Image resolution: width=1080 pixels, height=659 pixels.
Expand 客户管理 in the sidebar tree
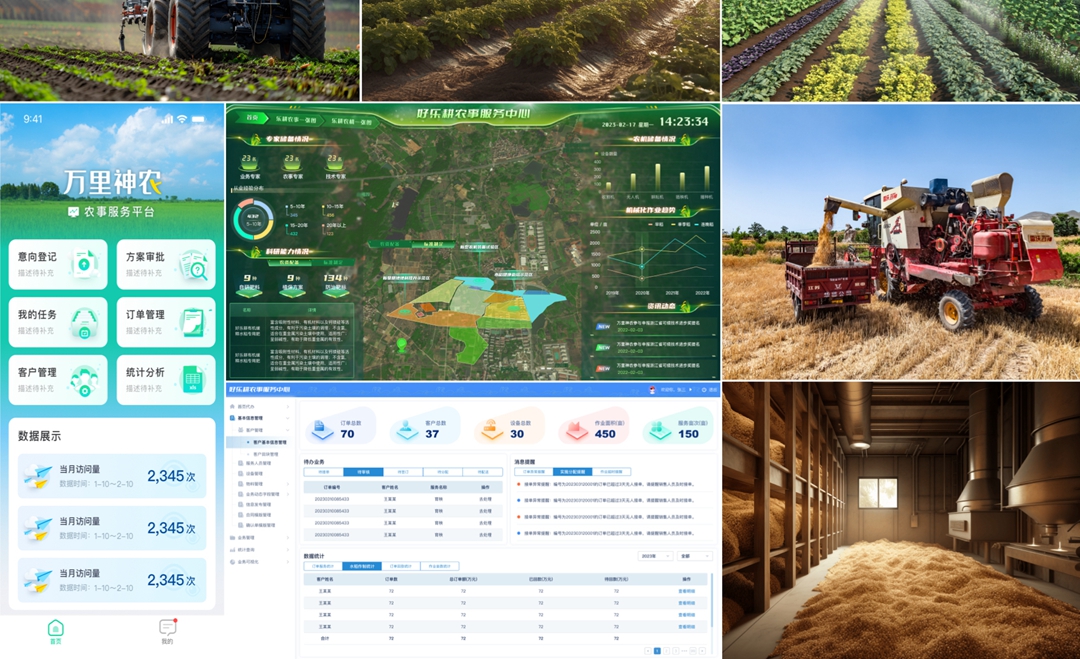tap(255, 430)
